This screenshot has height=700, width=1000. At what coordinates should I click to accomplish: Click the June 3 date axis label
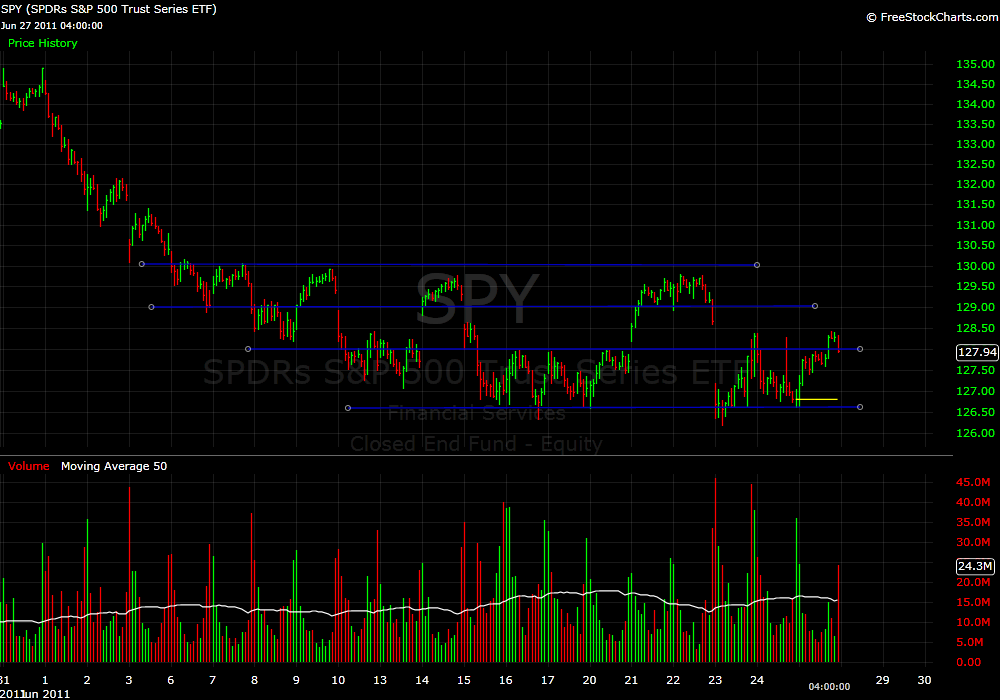click(x=129, y=680)
